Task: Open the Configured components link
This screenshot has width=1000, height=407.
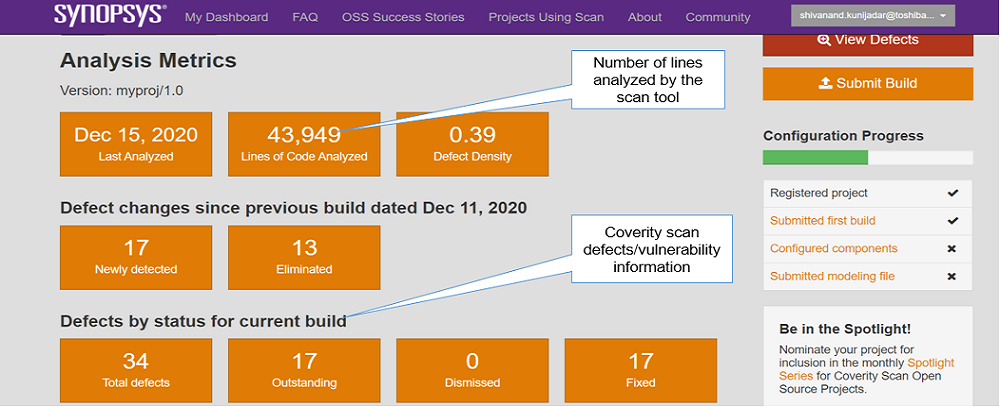Action: tap(834, 248)
